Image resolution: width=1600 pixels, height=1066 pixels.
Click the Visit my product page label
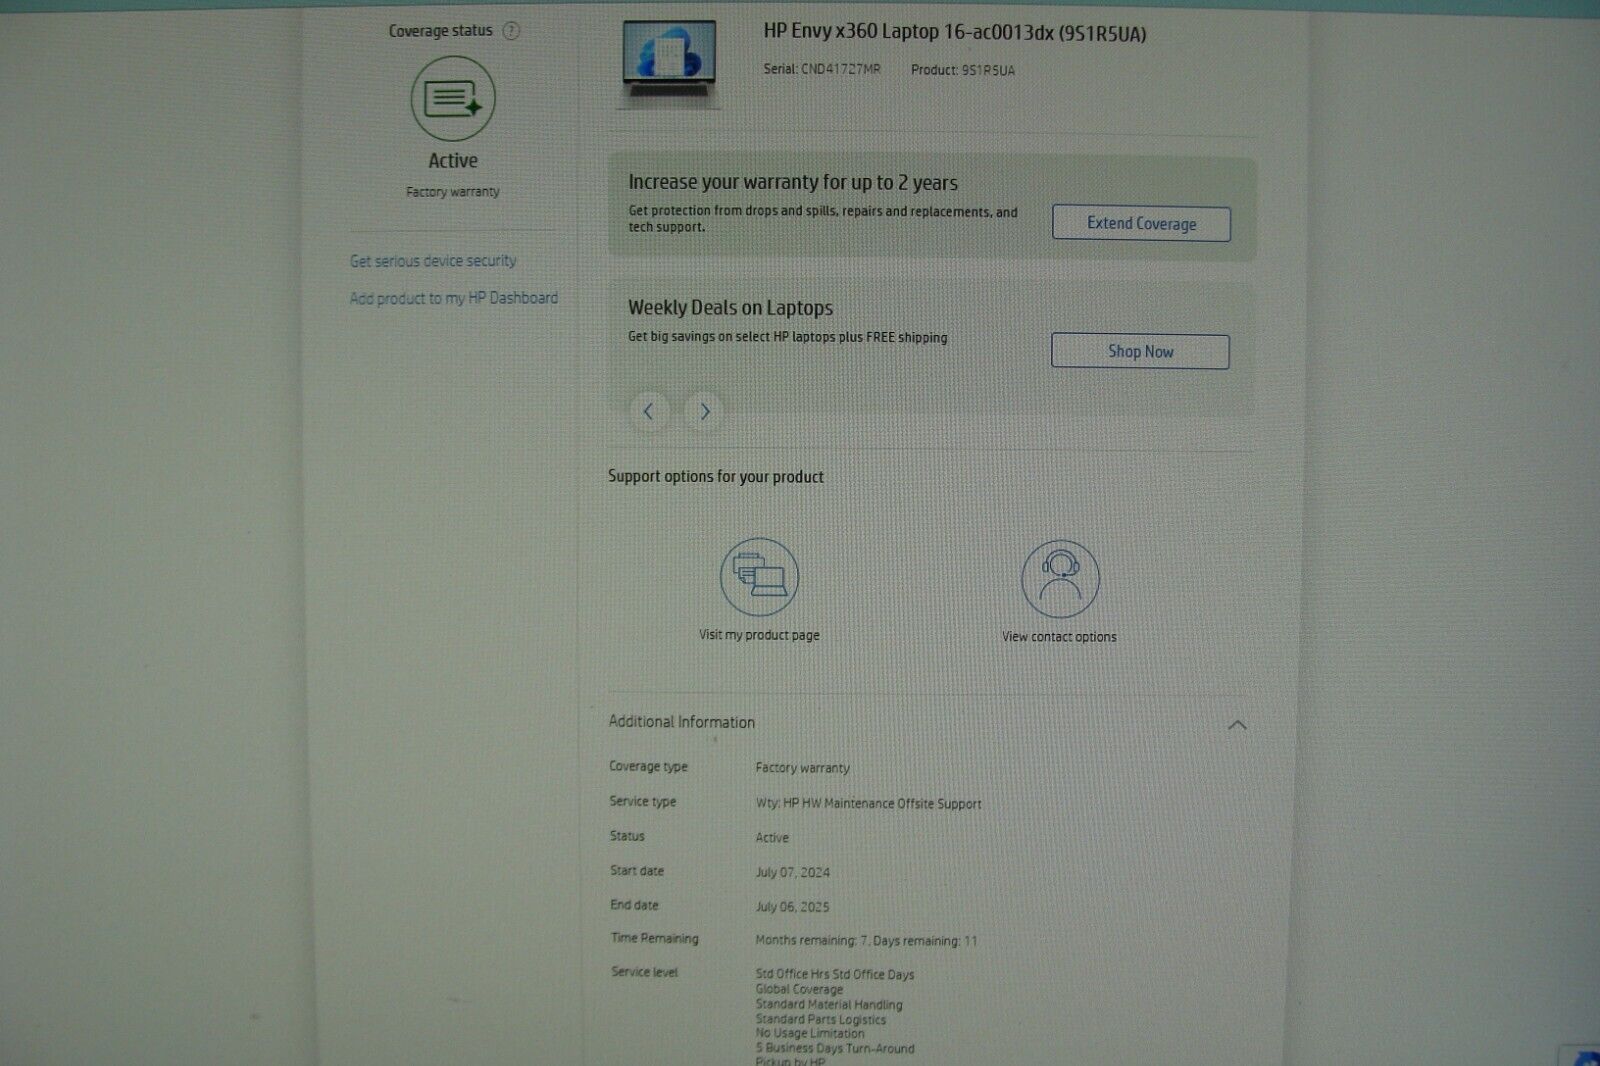[759, 635]
